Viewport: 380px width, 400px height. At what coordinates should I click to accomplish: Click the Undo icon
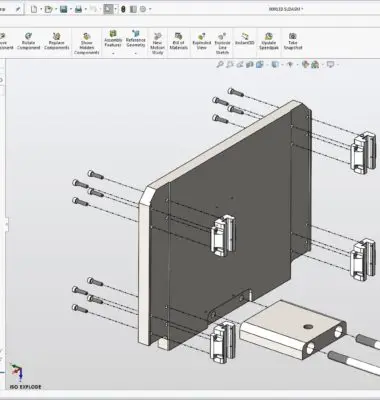tap(93, 9)
